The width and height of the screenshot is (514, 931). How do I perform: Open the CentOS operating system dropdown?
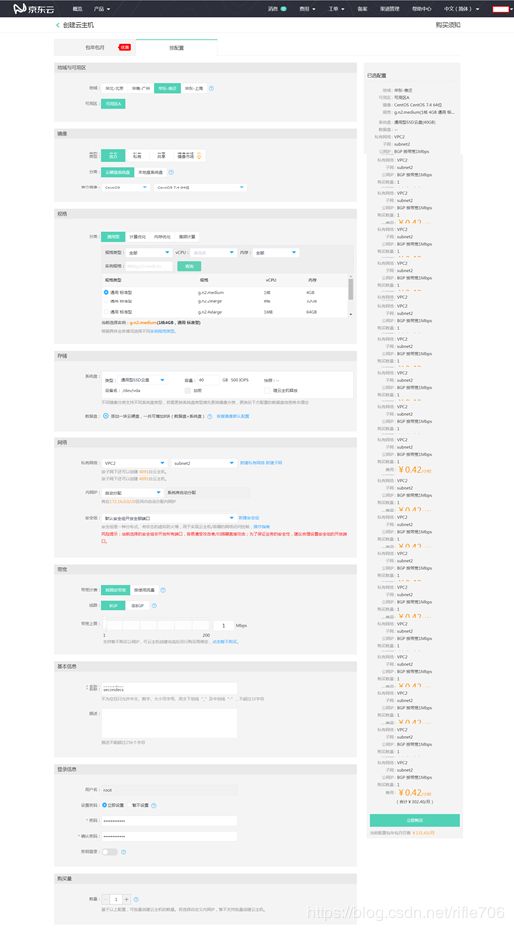click(125, 187)
